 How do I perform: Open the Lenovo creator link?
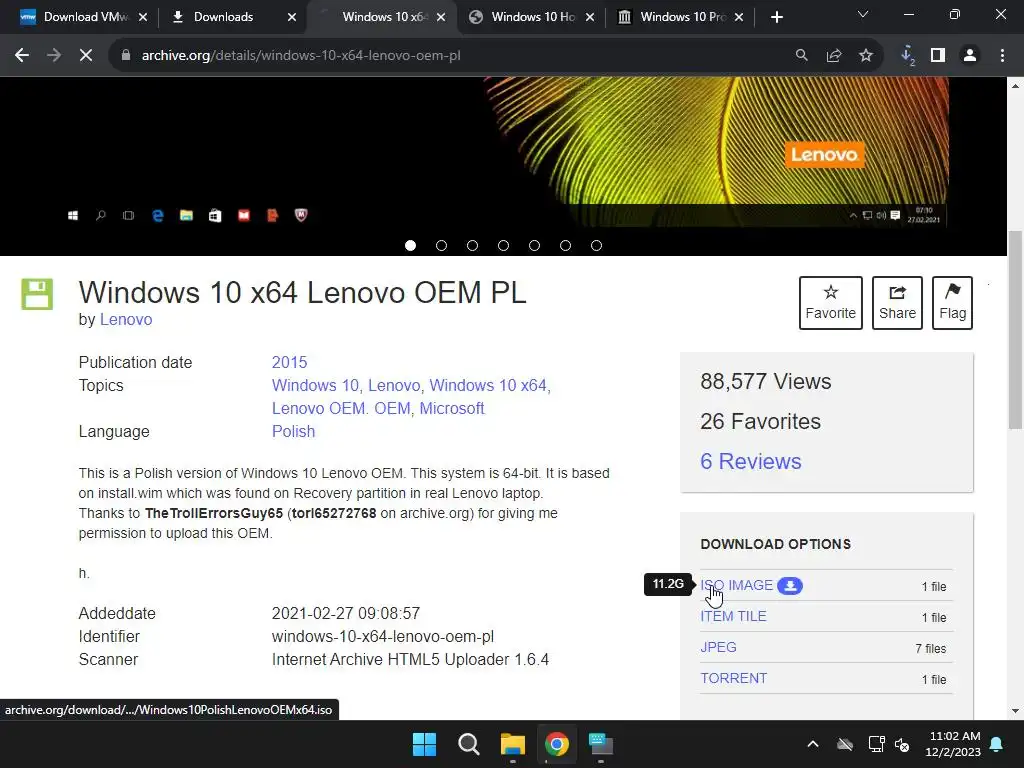coord(125,319)
